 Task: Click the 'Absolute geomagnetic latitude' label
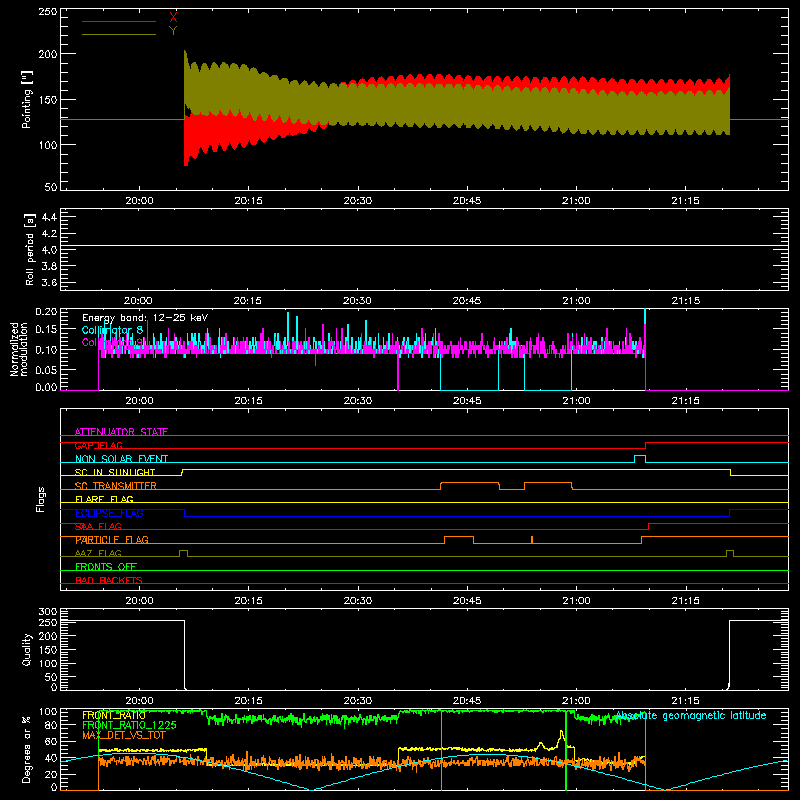[691, 716]
